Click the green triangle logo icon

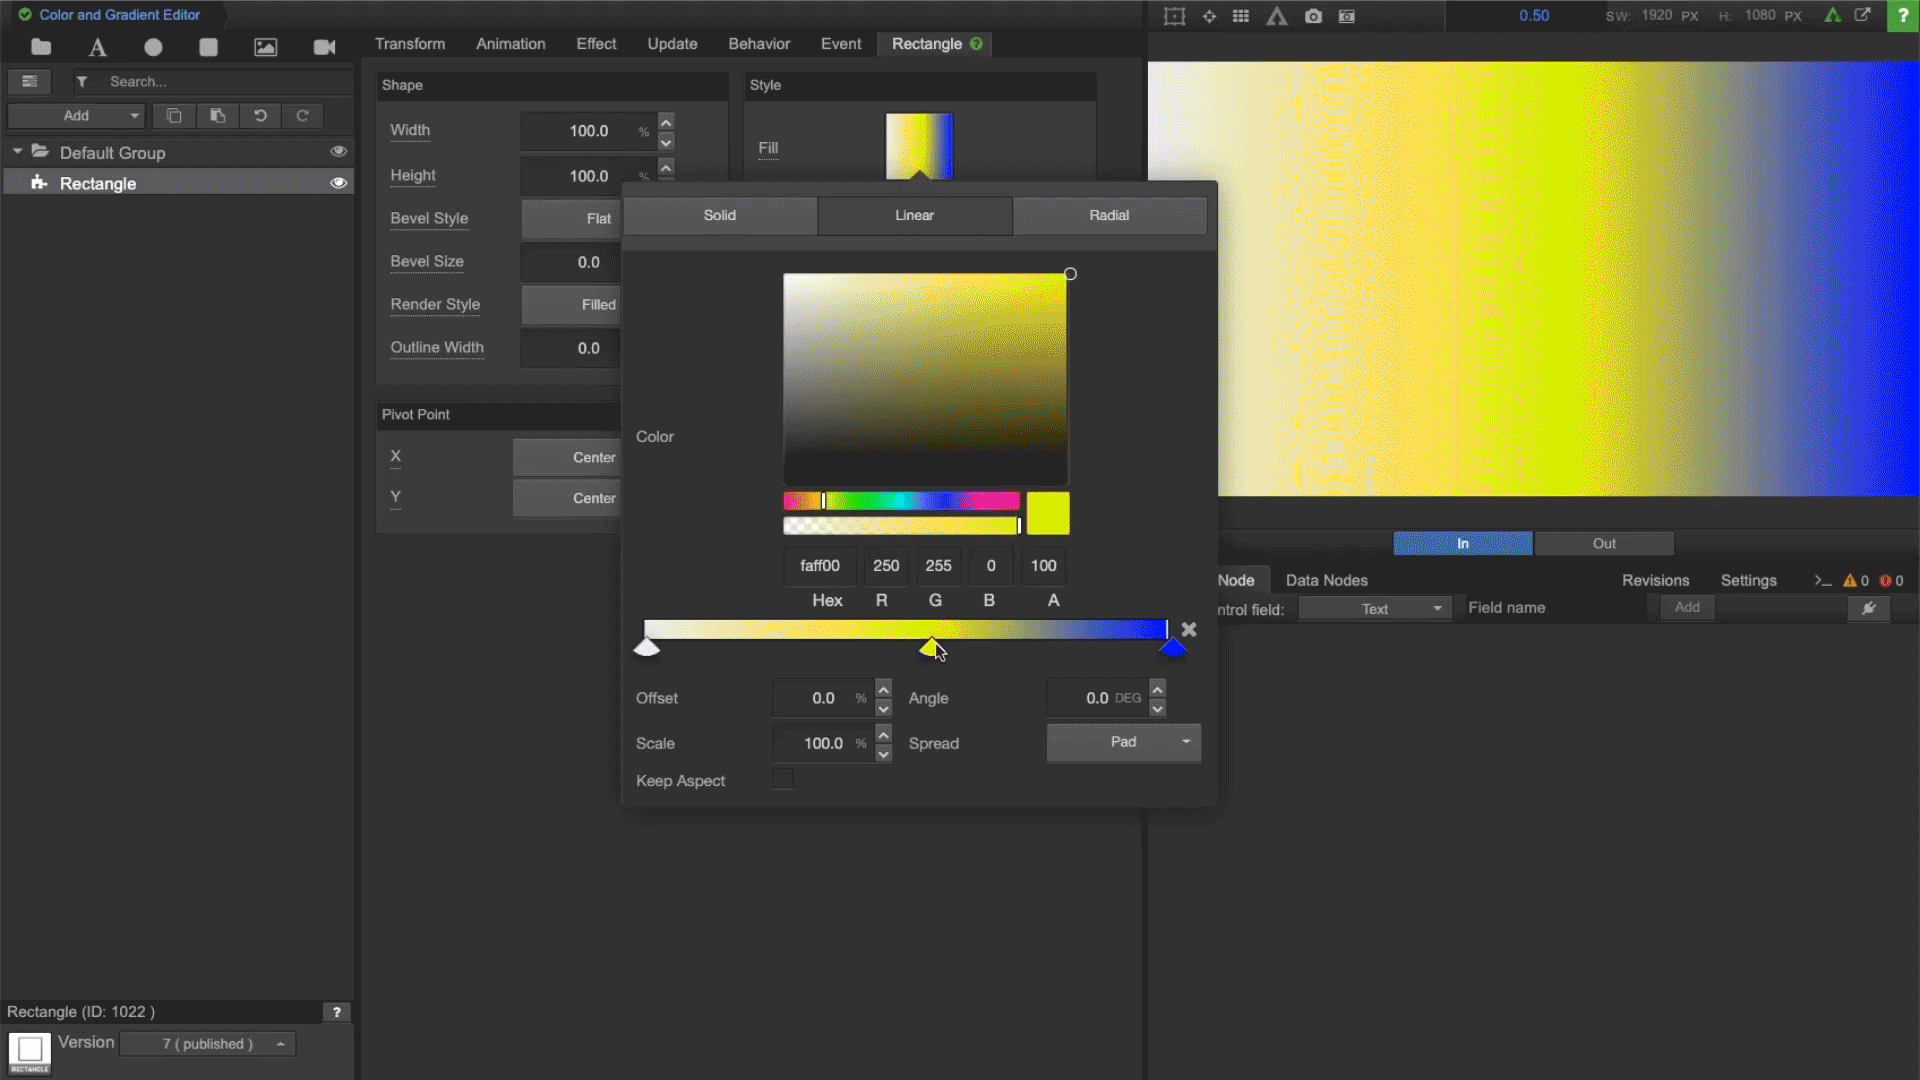click(1832, 15)
